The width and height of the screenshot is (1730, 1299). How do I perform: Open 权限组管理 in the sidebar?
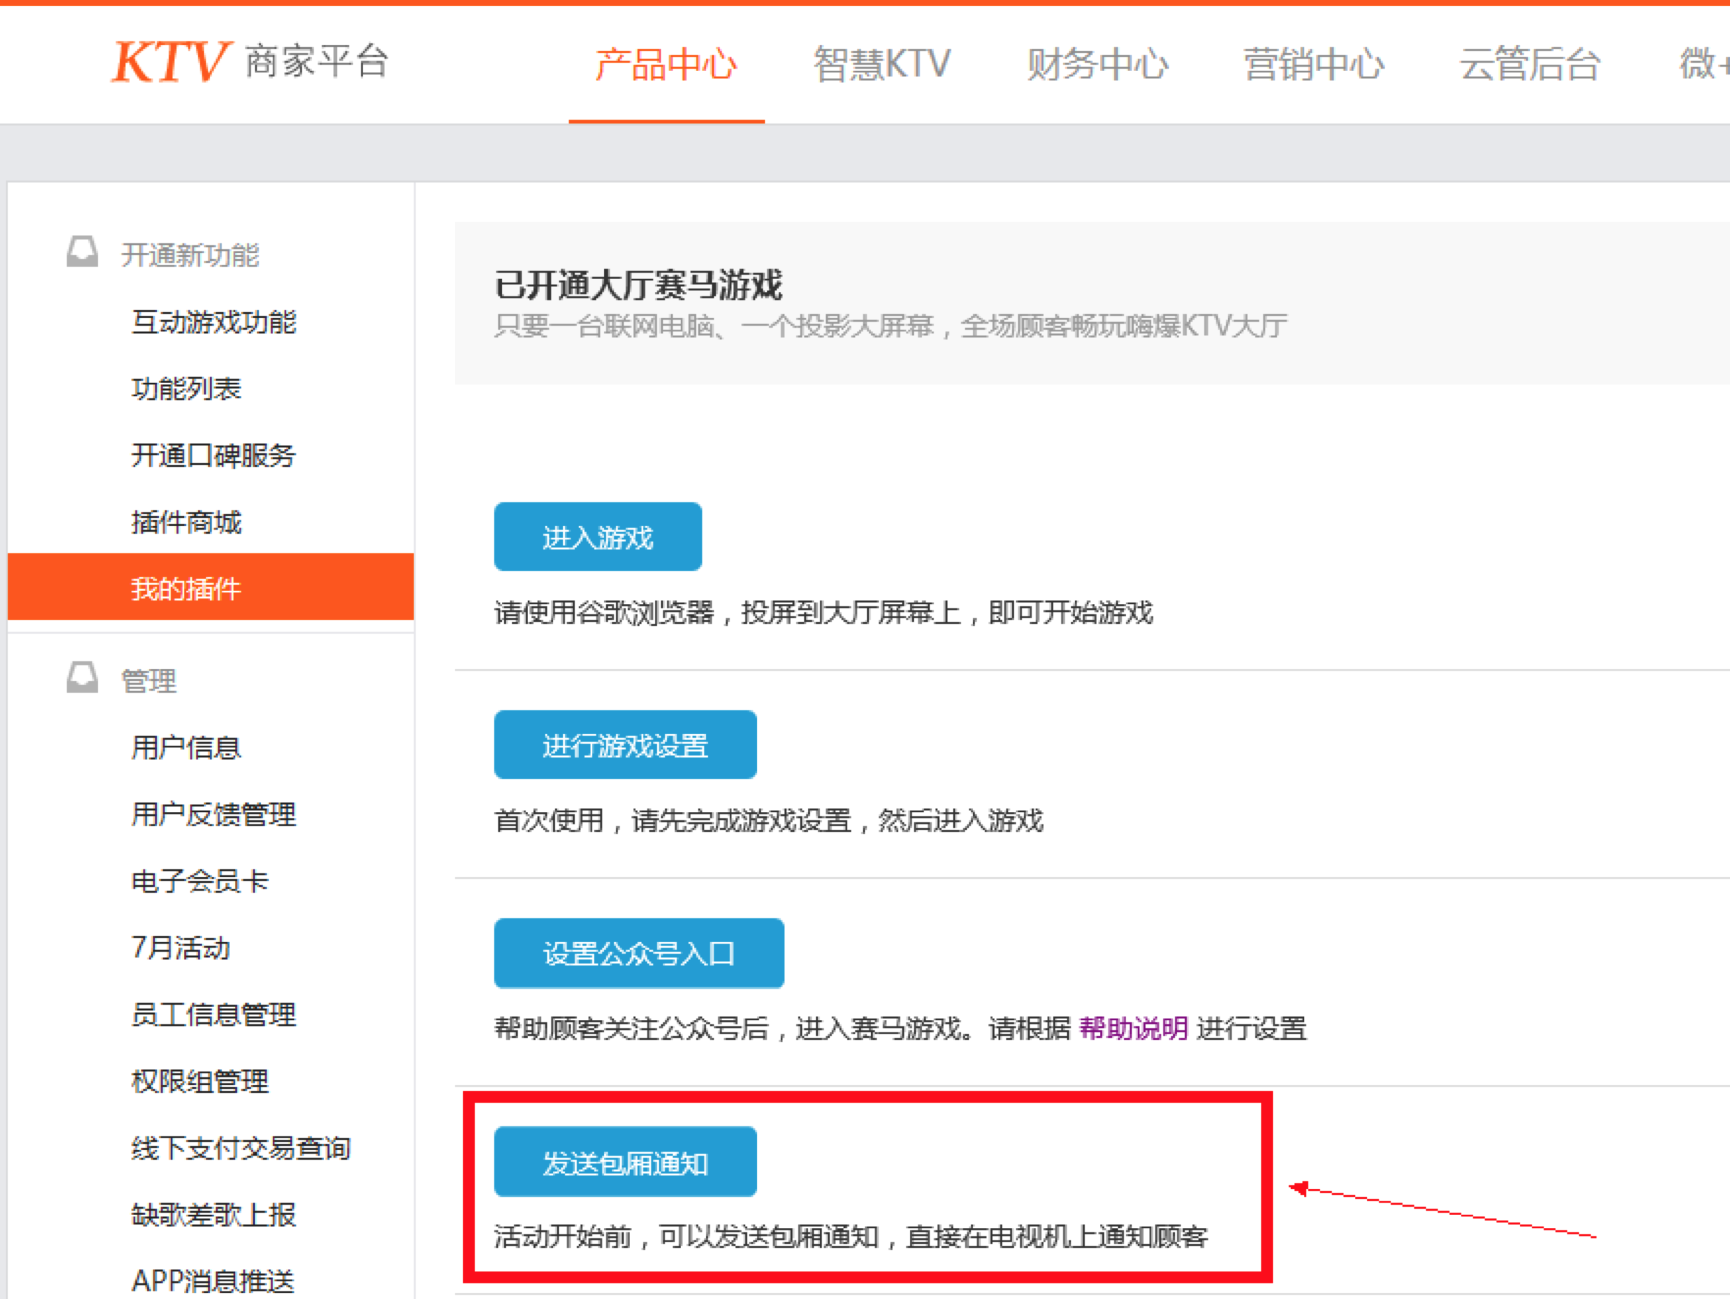tap(200, 1081)
